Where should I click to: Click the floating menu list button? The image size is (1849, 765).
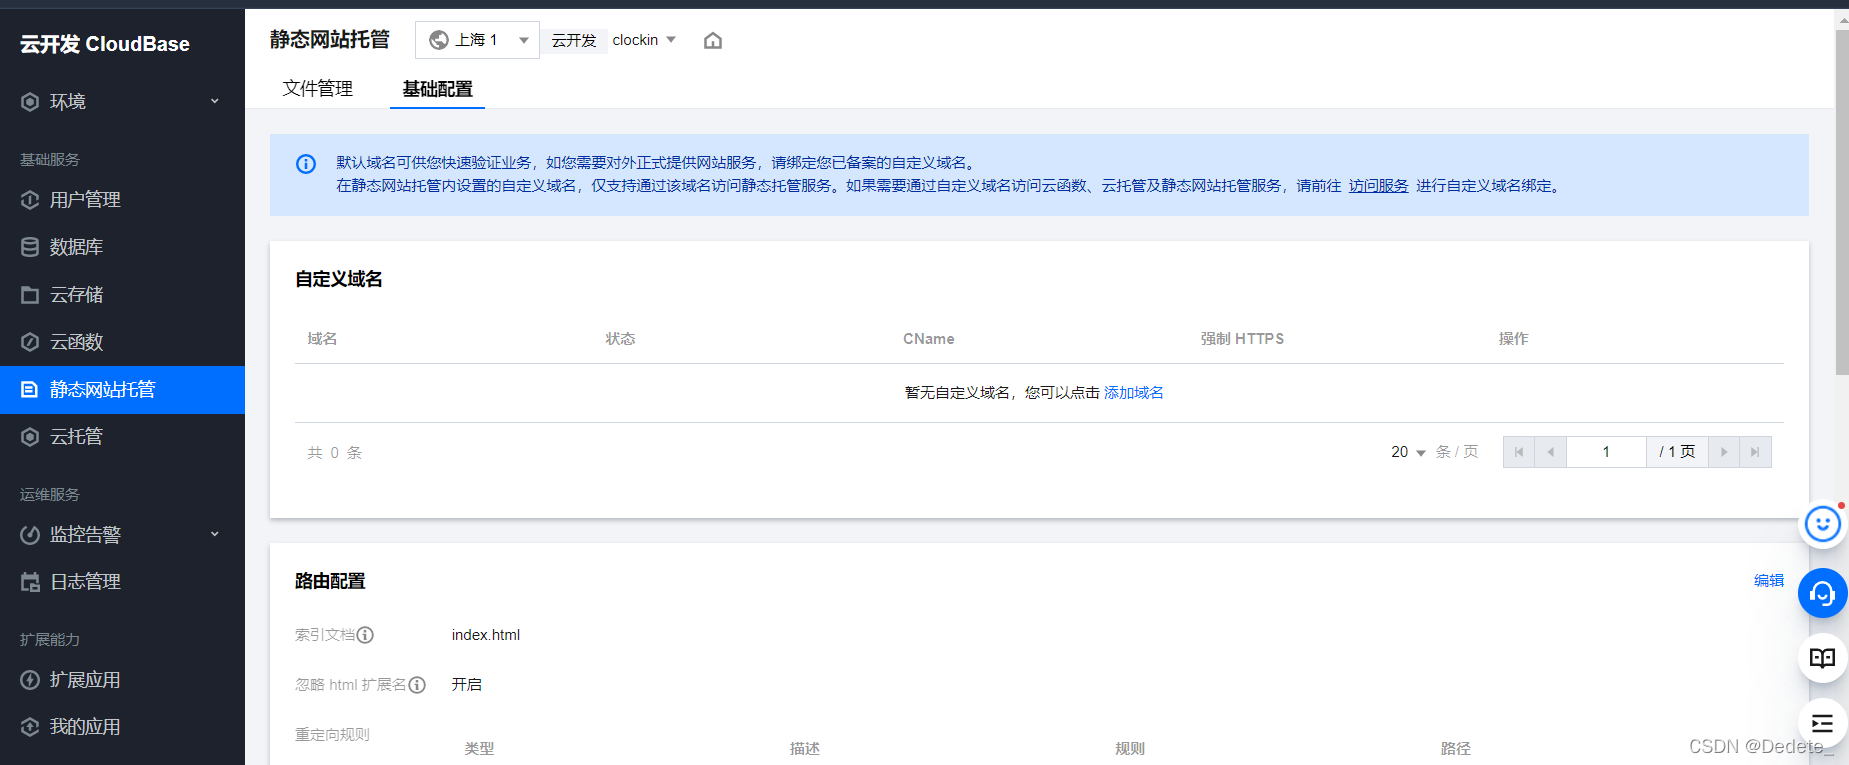coord(1822,723)
